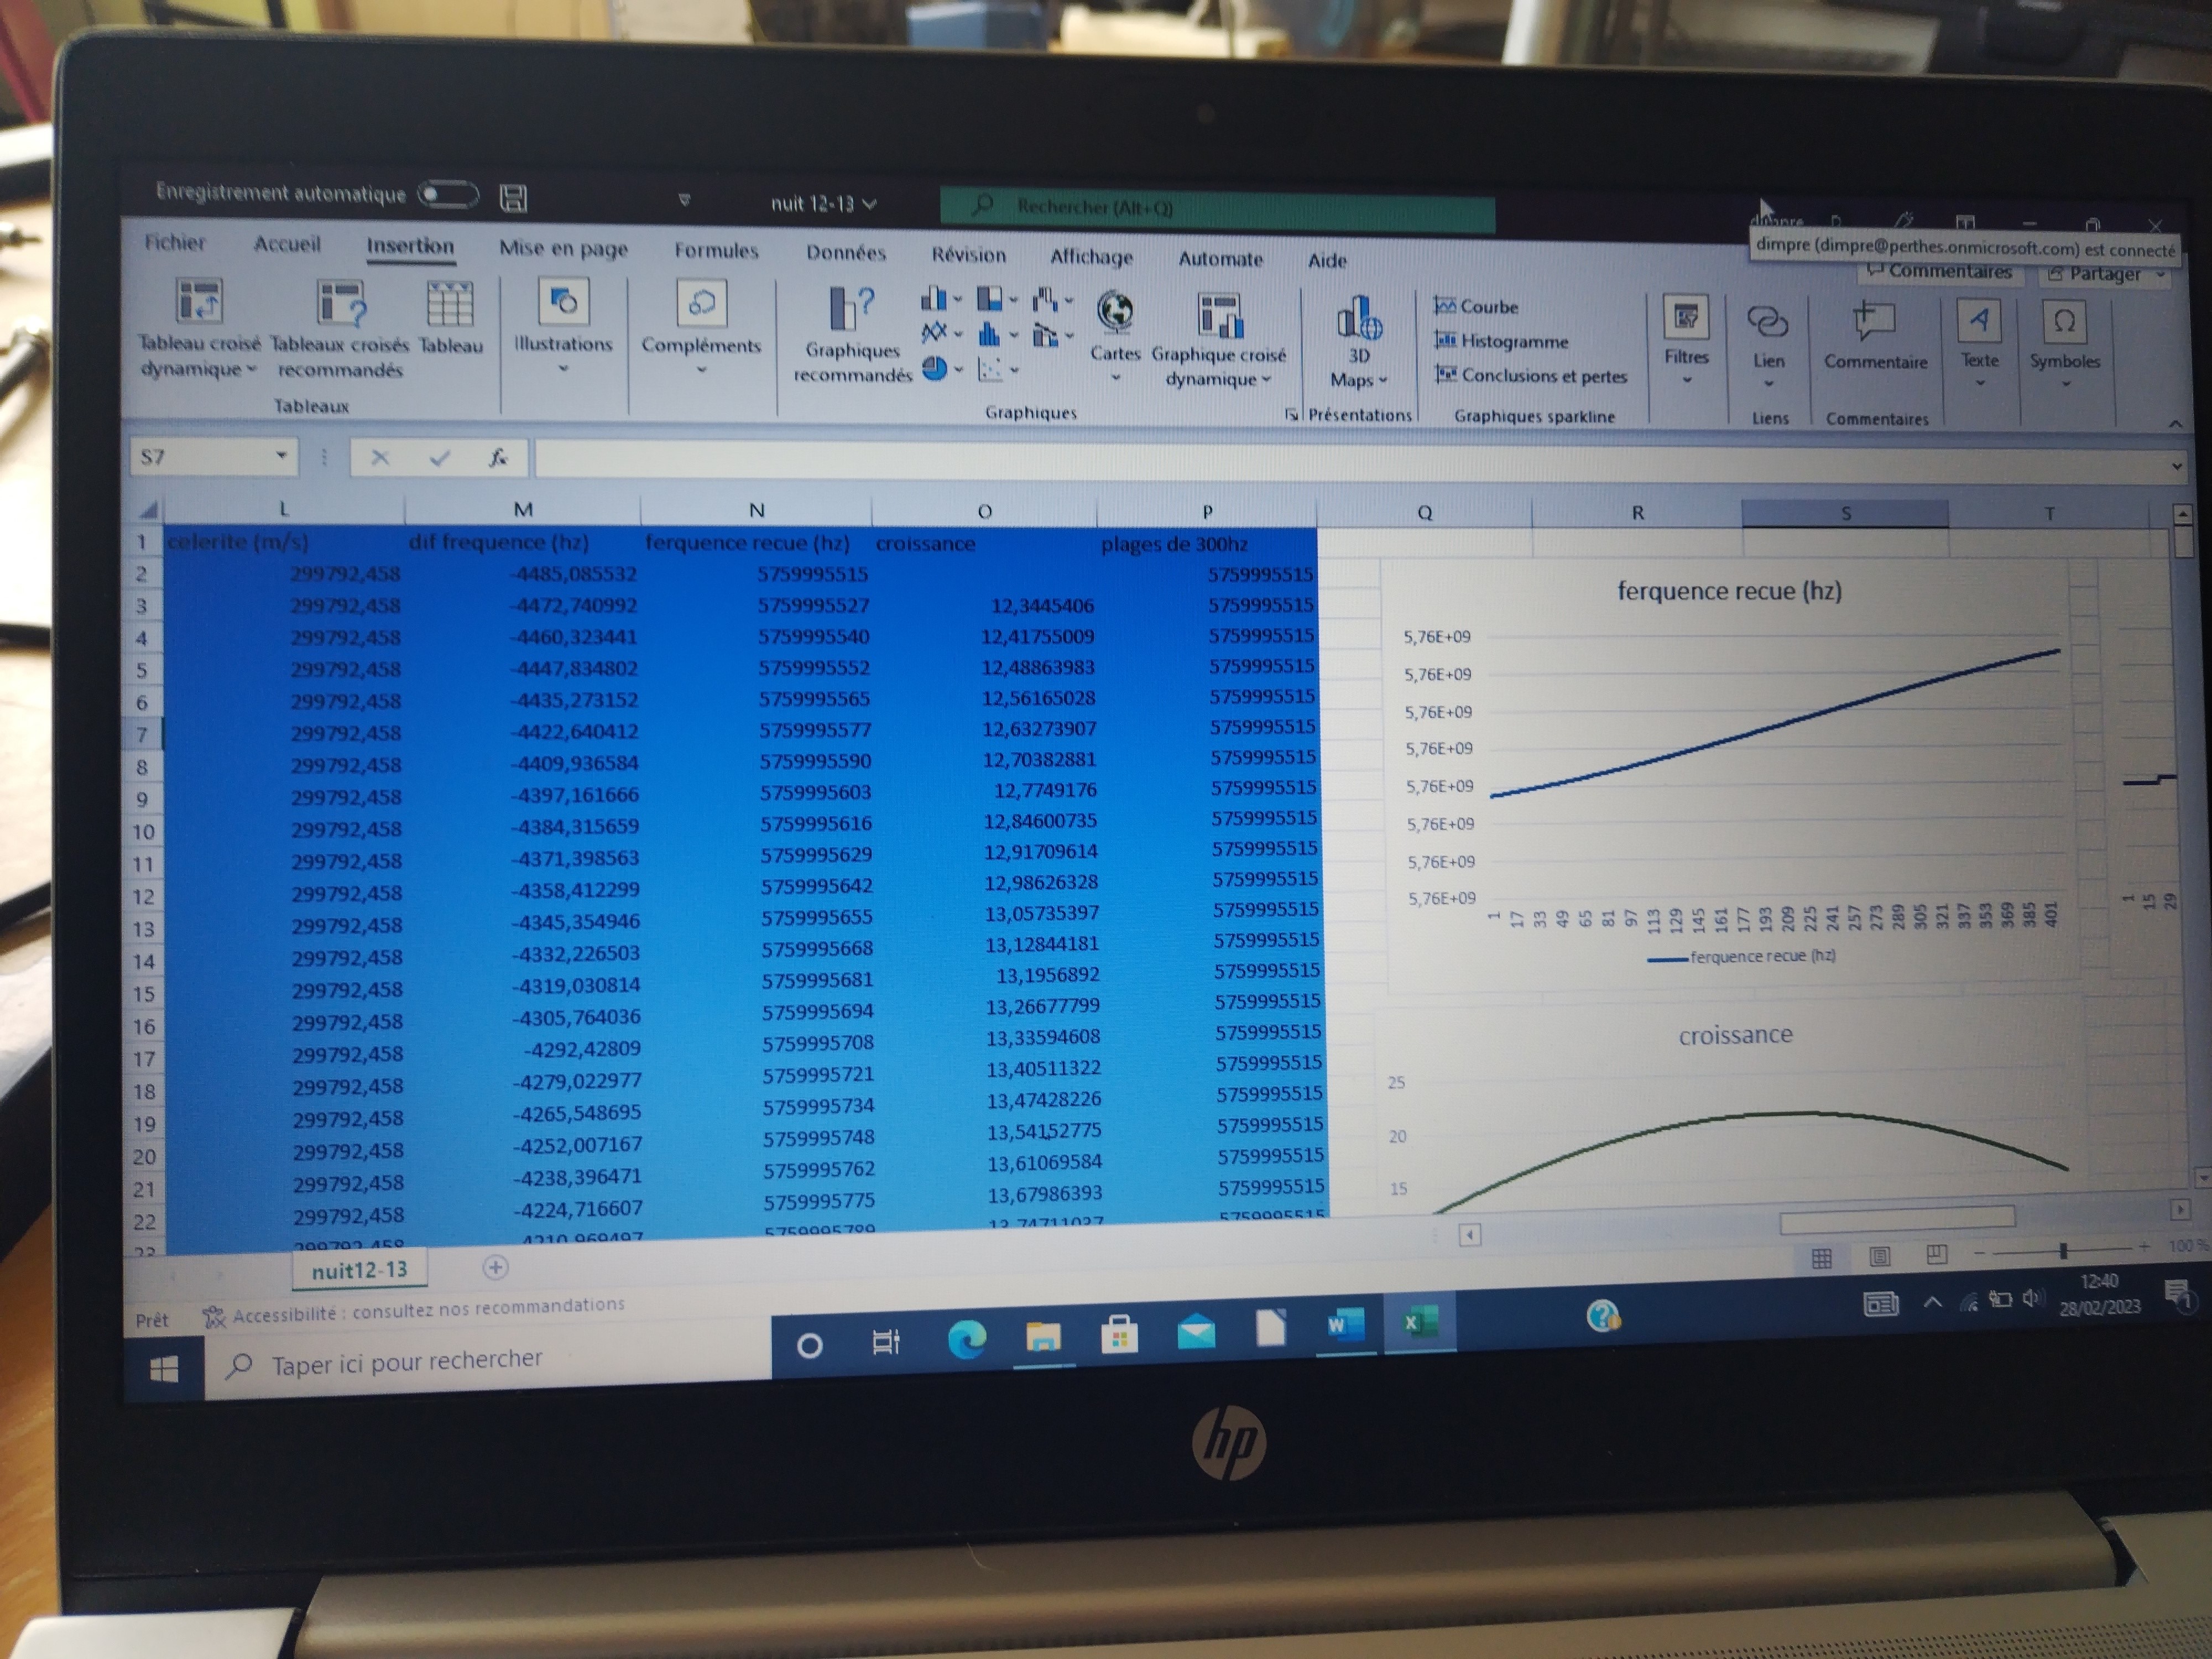
Task: Add a Commentaire
Action: tap(1875, 336)
